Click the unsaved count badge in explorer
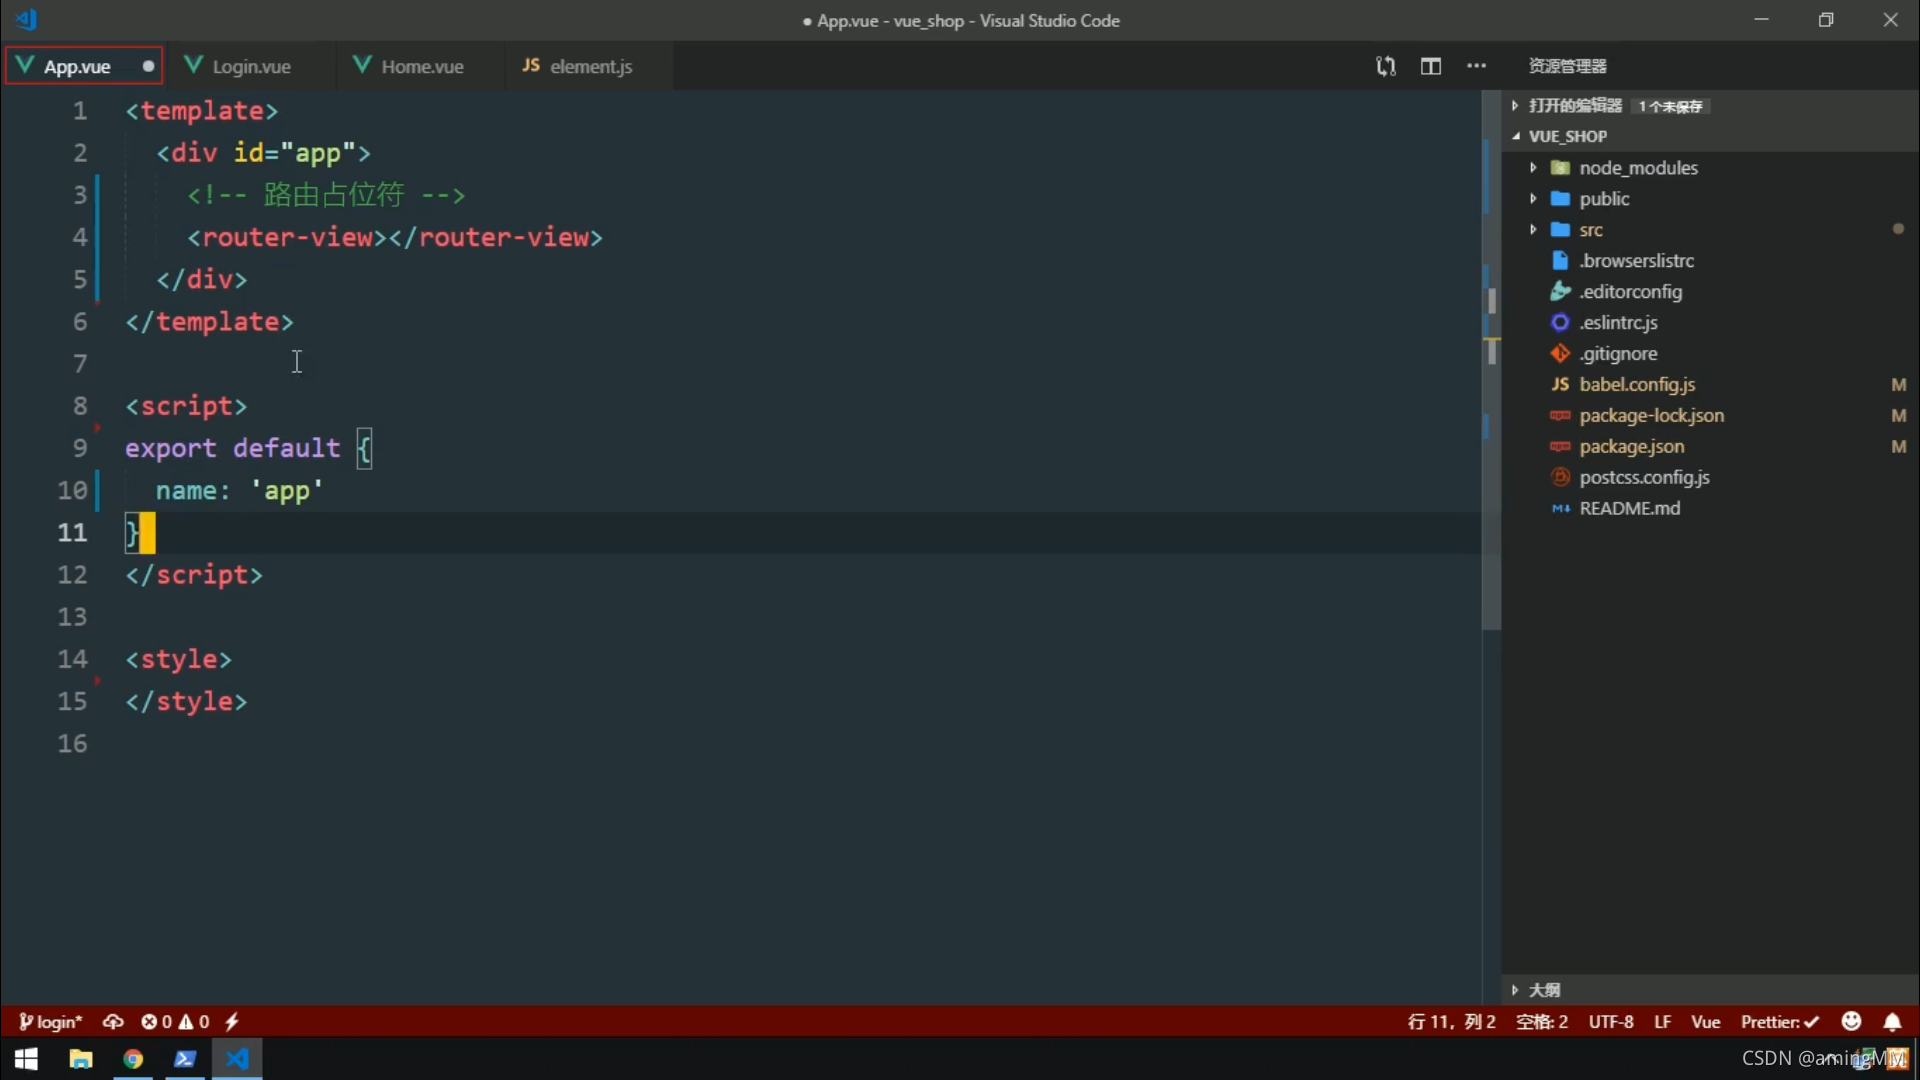Image resolution: width=1920 pixels, height=1080 pixels. (x=1670, y=106)
